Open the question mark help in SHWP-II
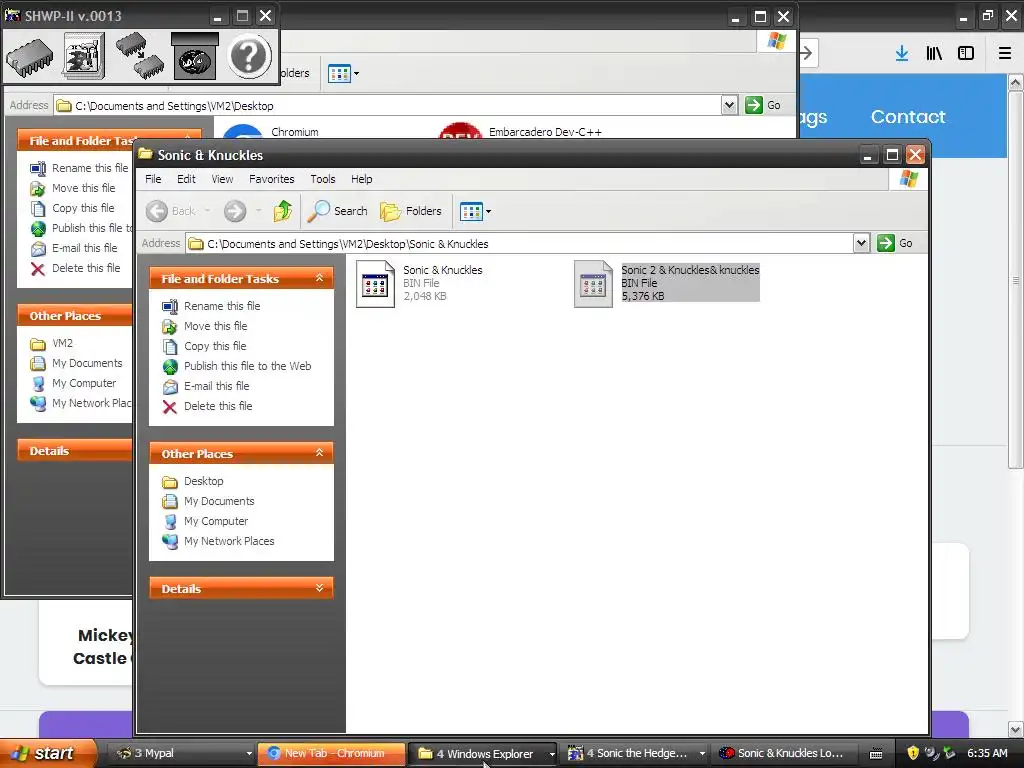Screen dimensions: 1024x768 (249, 56)
